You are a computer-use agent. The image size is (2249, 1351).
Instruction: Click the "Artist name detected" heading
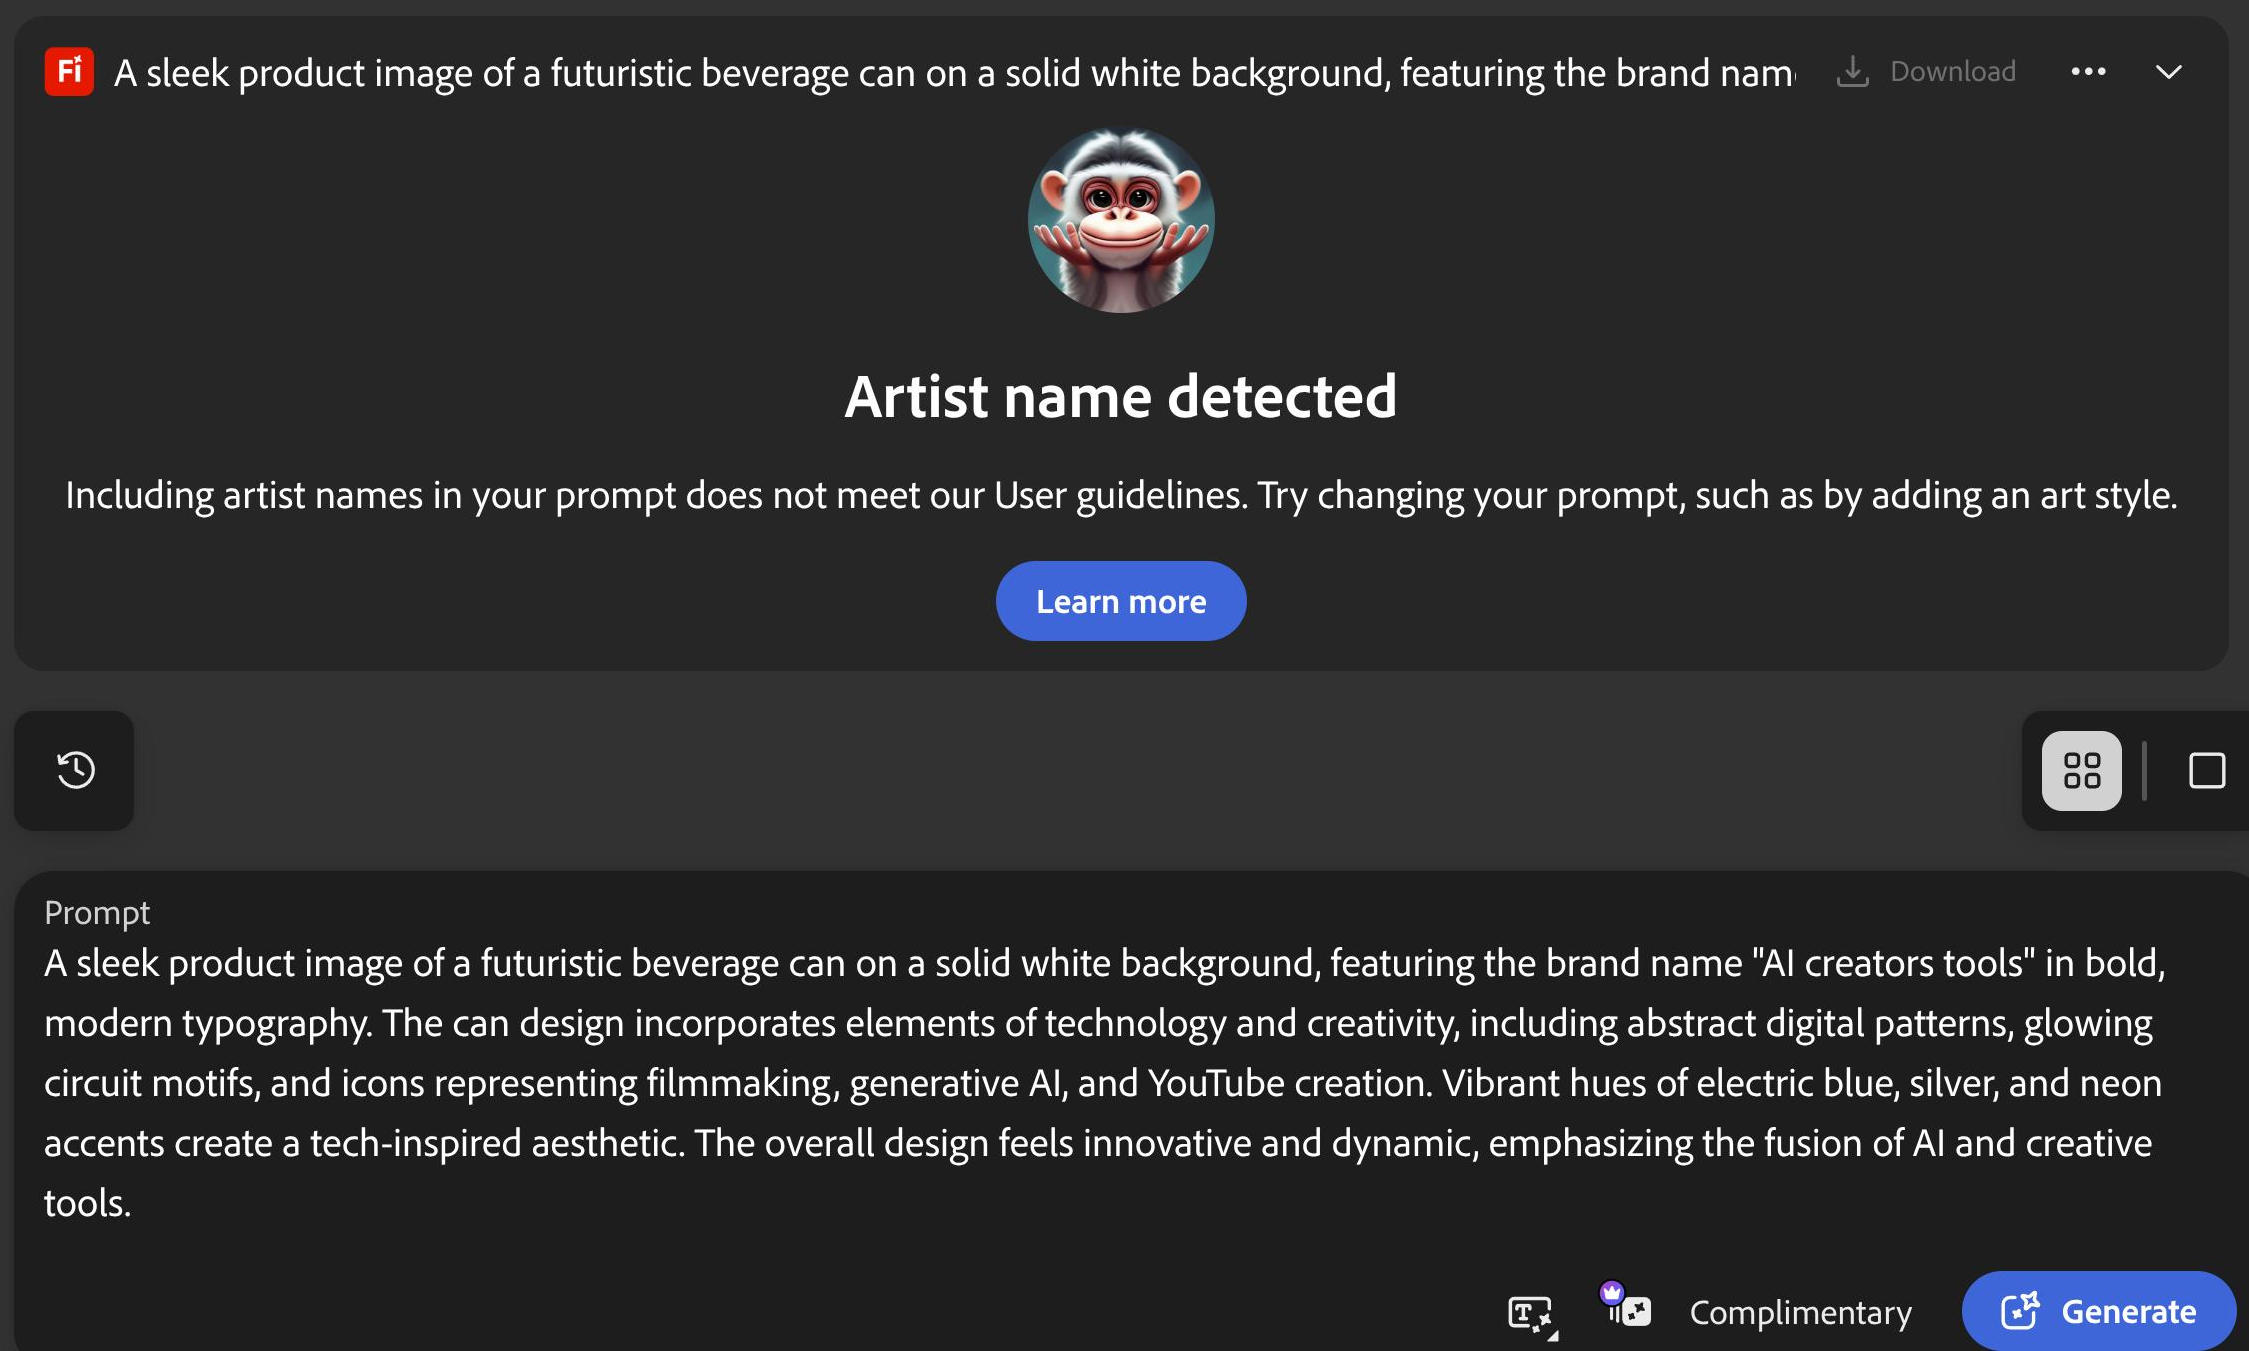pyautogui.click(x=1121, y=396)
